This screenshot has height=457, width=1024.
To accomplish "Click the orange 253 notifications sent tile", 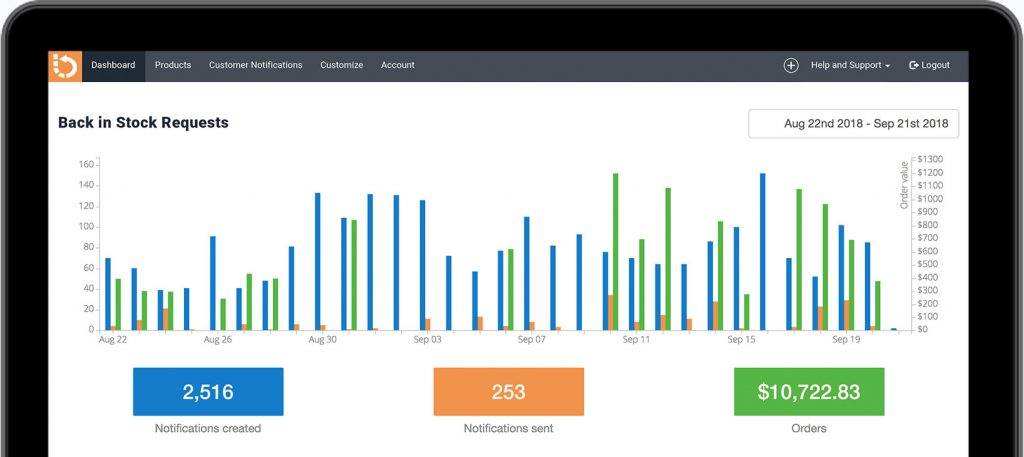I will pyautogui.click(x=508, y=392).
